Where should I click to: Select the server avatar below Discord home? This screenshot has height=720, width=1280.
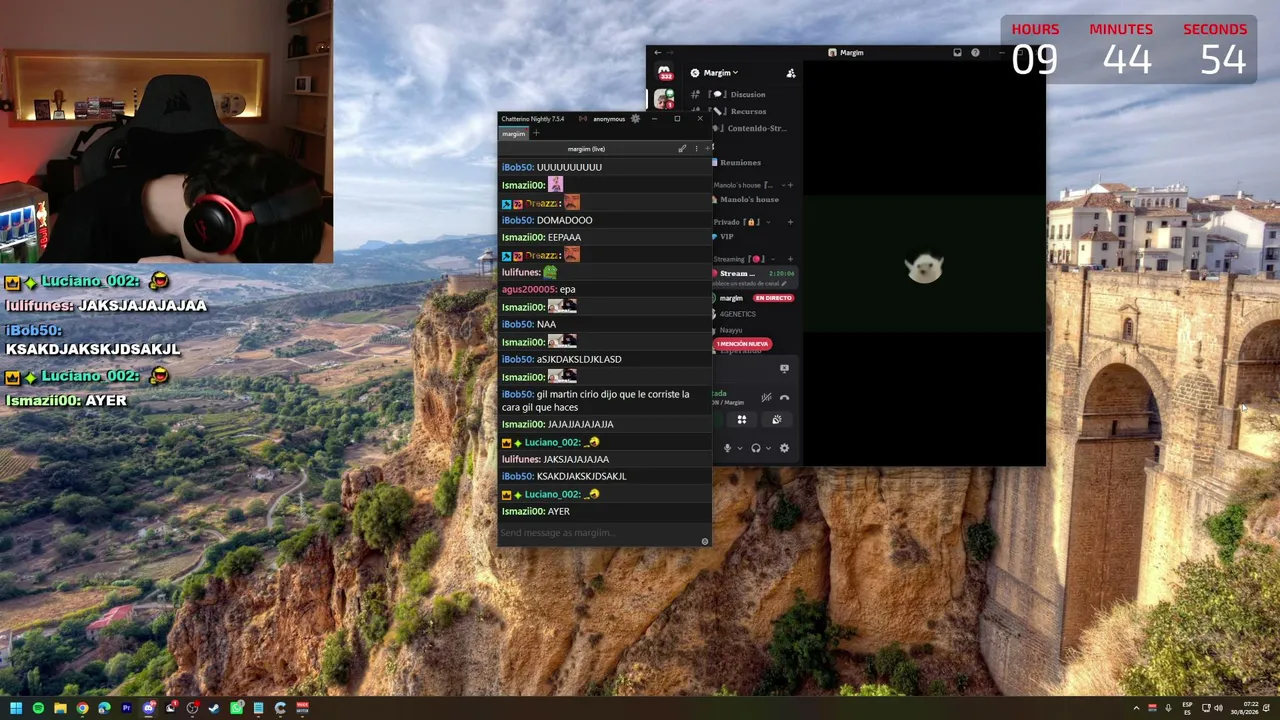point(664,99)
